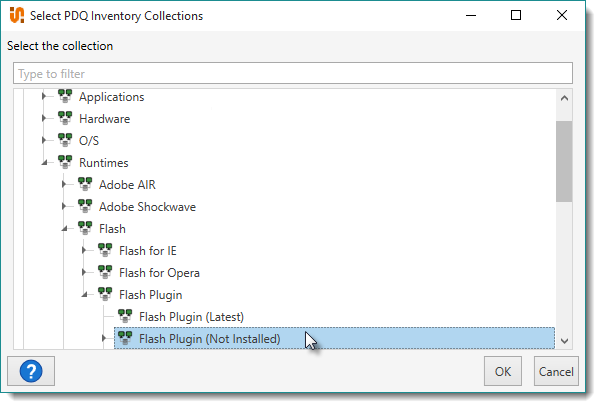Click the Adobe Shockwave collection icon
This screenshot has height=408, width=601.
tap(85, 207)
